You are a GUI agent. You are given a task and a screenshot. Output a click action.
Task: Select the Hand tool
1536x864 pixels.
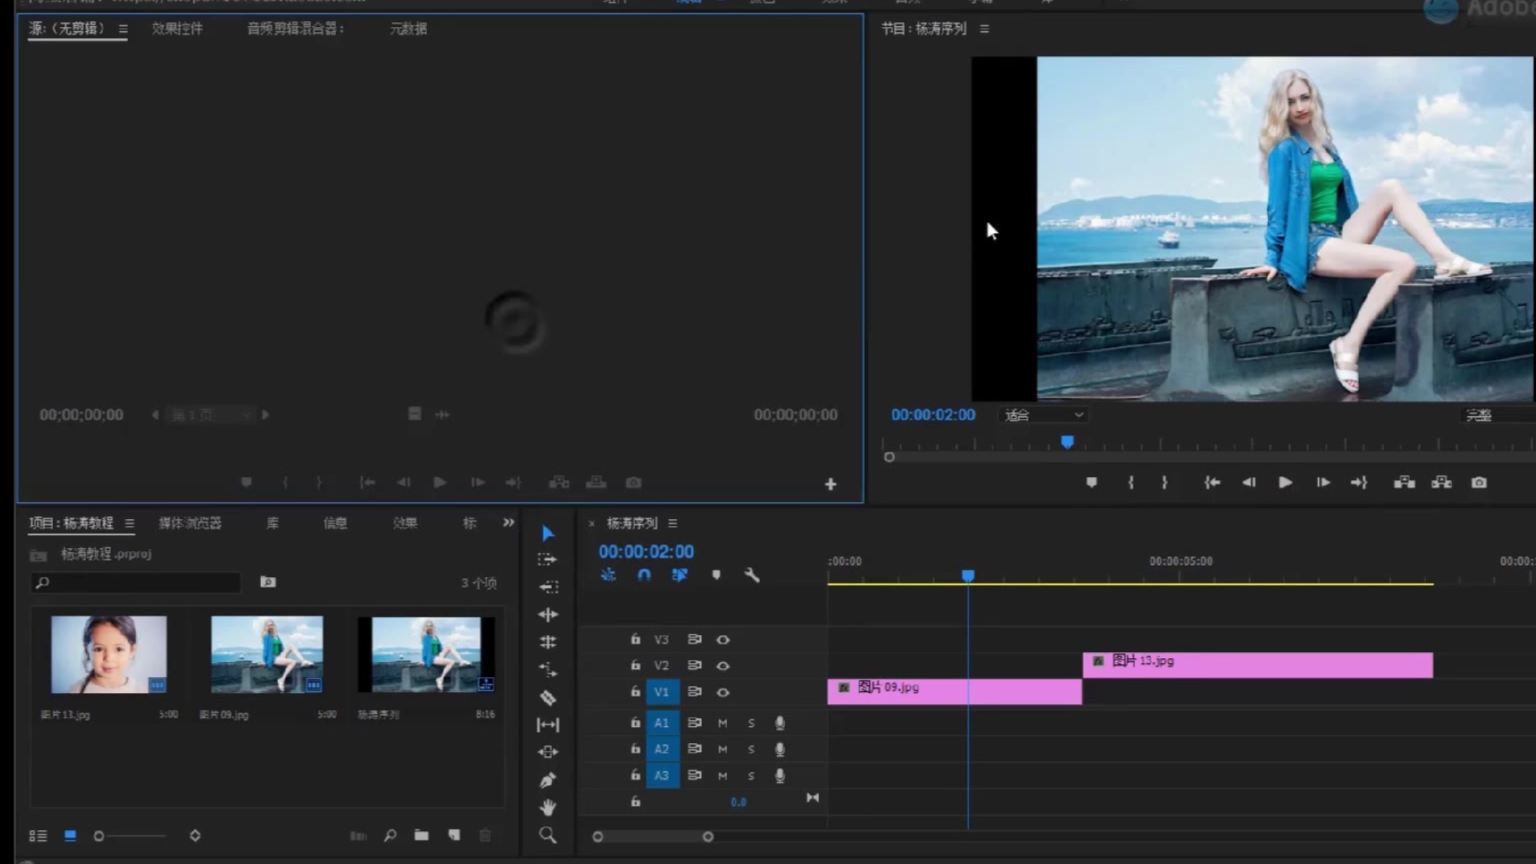pyautogui.click(x=548, y=807)
